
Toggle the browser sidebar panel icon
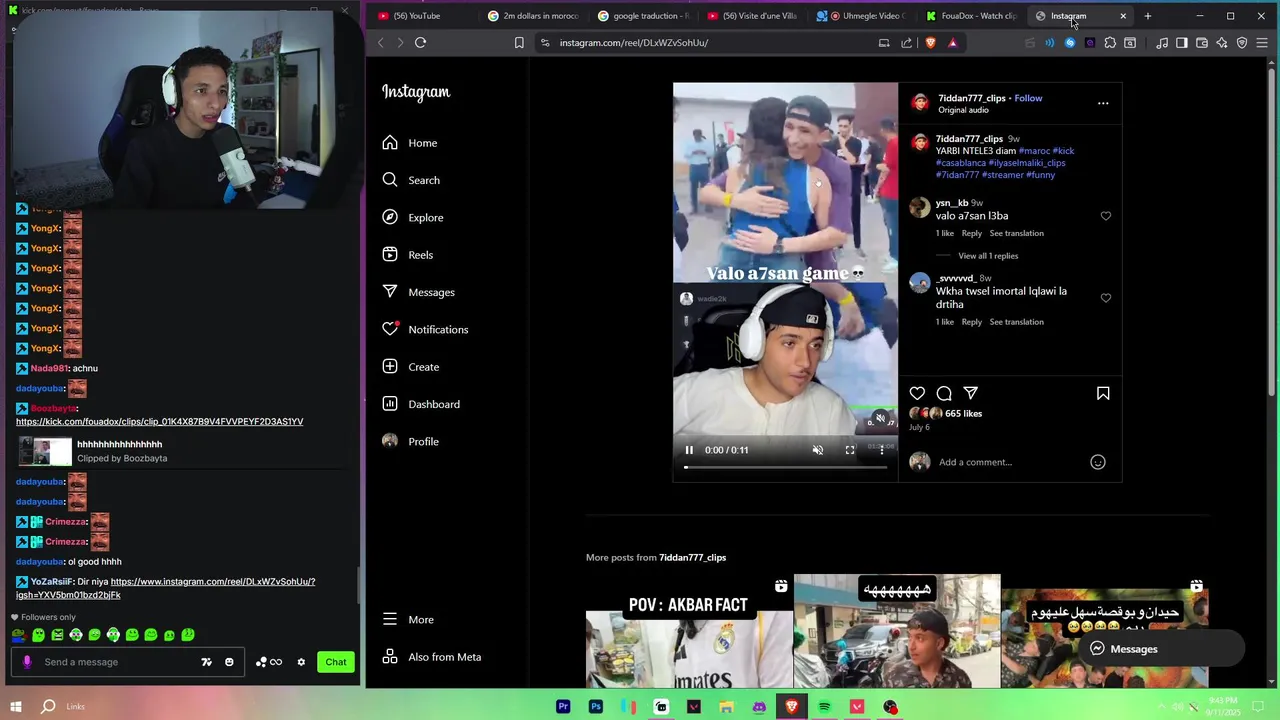click(x=1182, y=43)
